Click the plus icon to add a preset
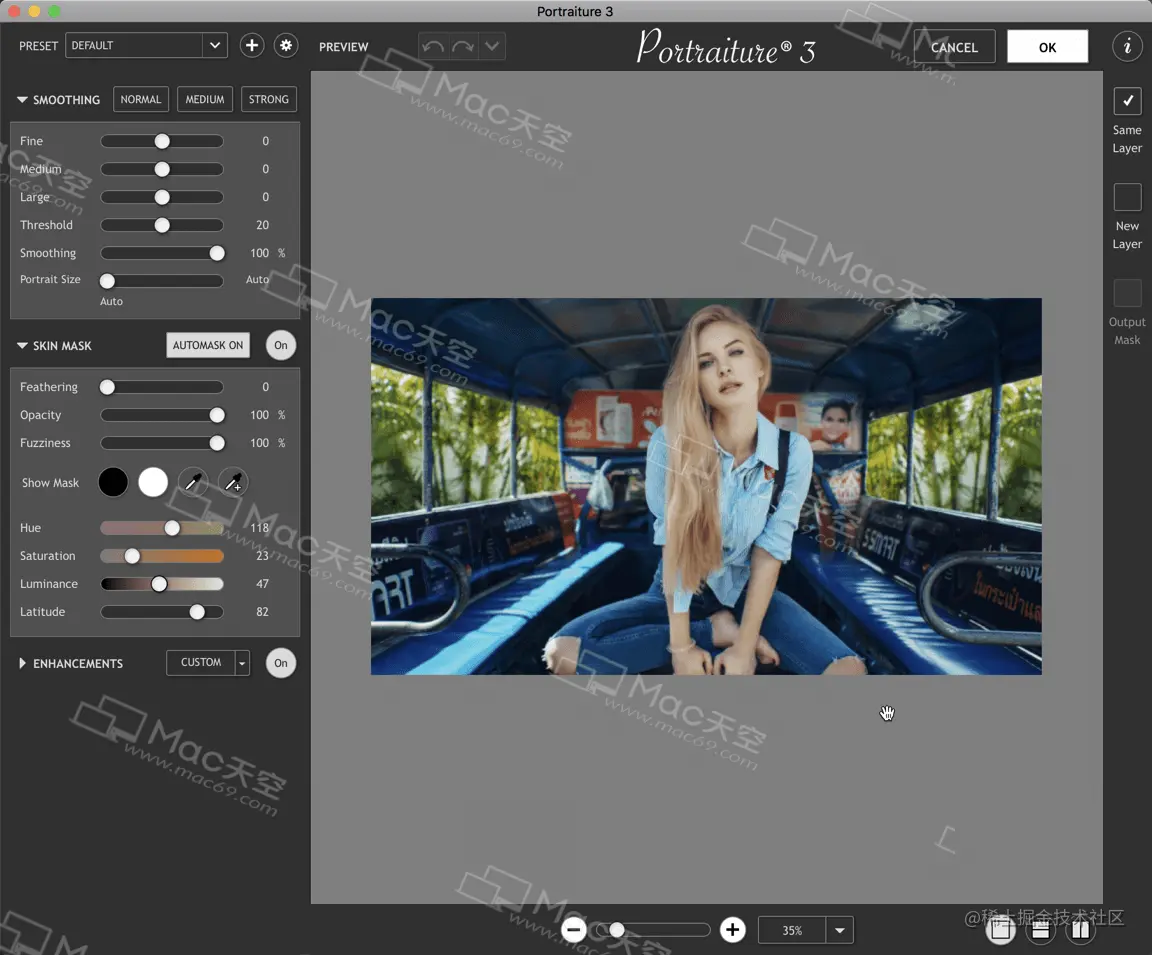 (x=251, y=45)
